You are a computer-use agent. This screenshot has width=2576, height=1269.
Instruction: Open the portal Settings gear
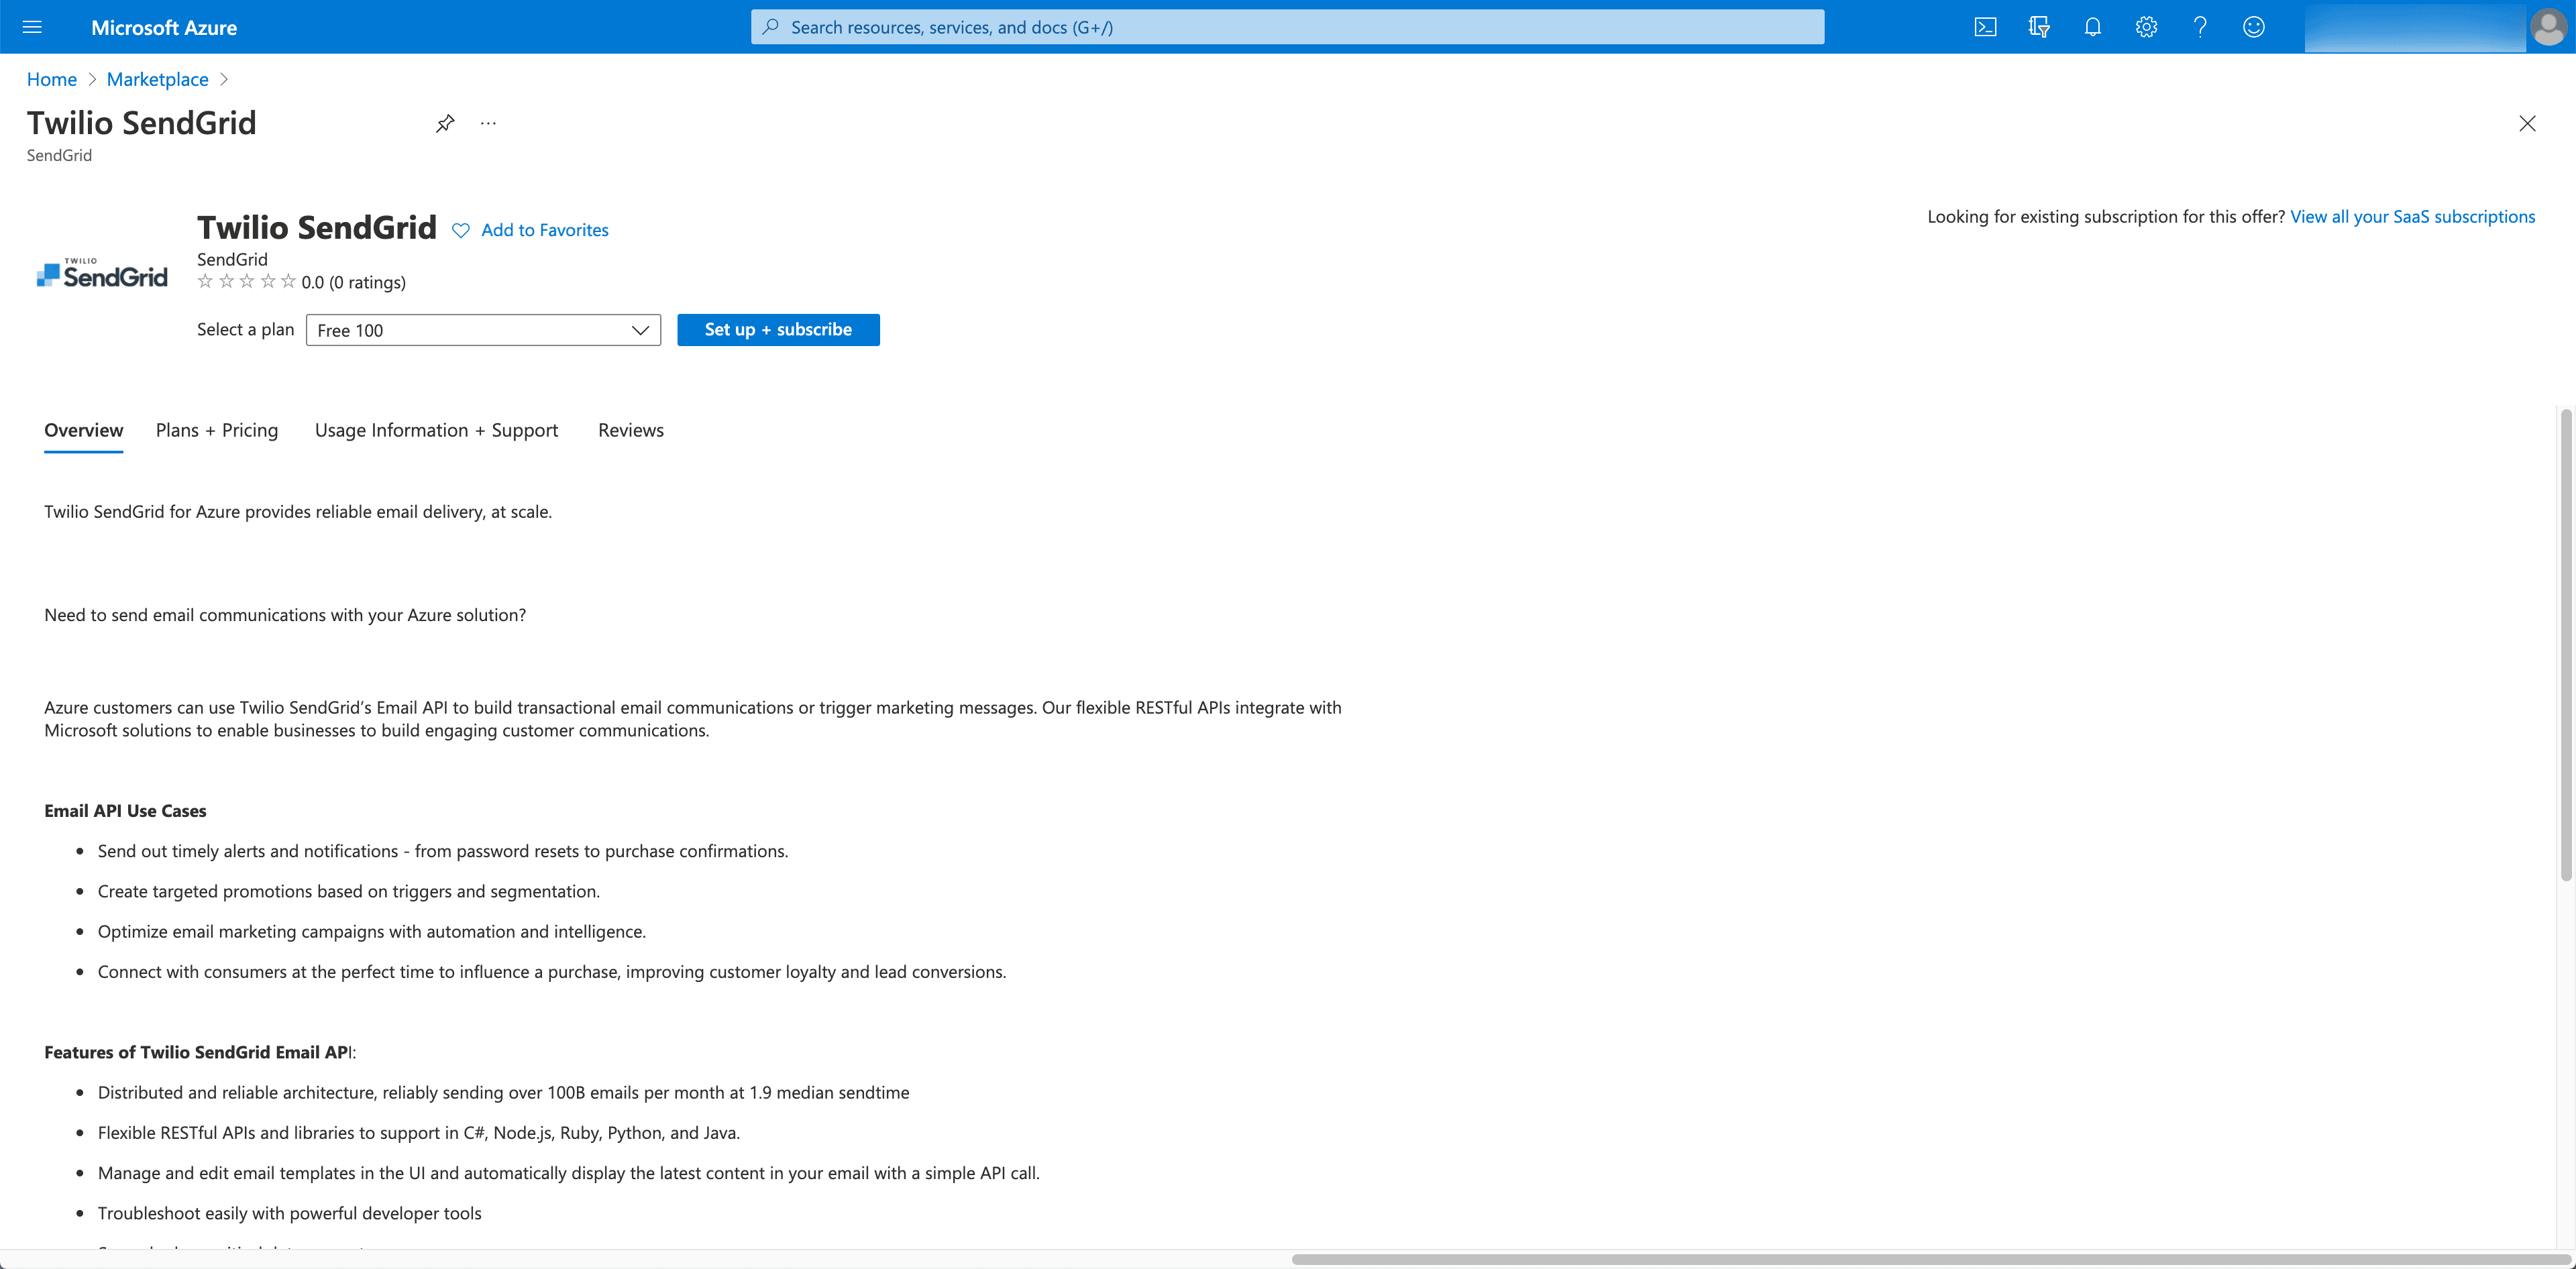(x=2146, y=26)
